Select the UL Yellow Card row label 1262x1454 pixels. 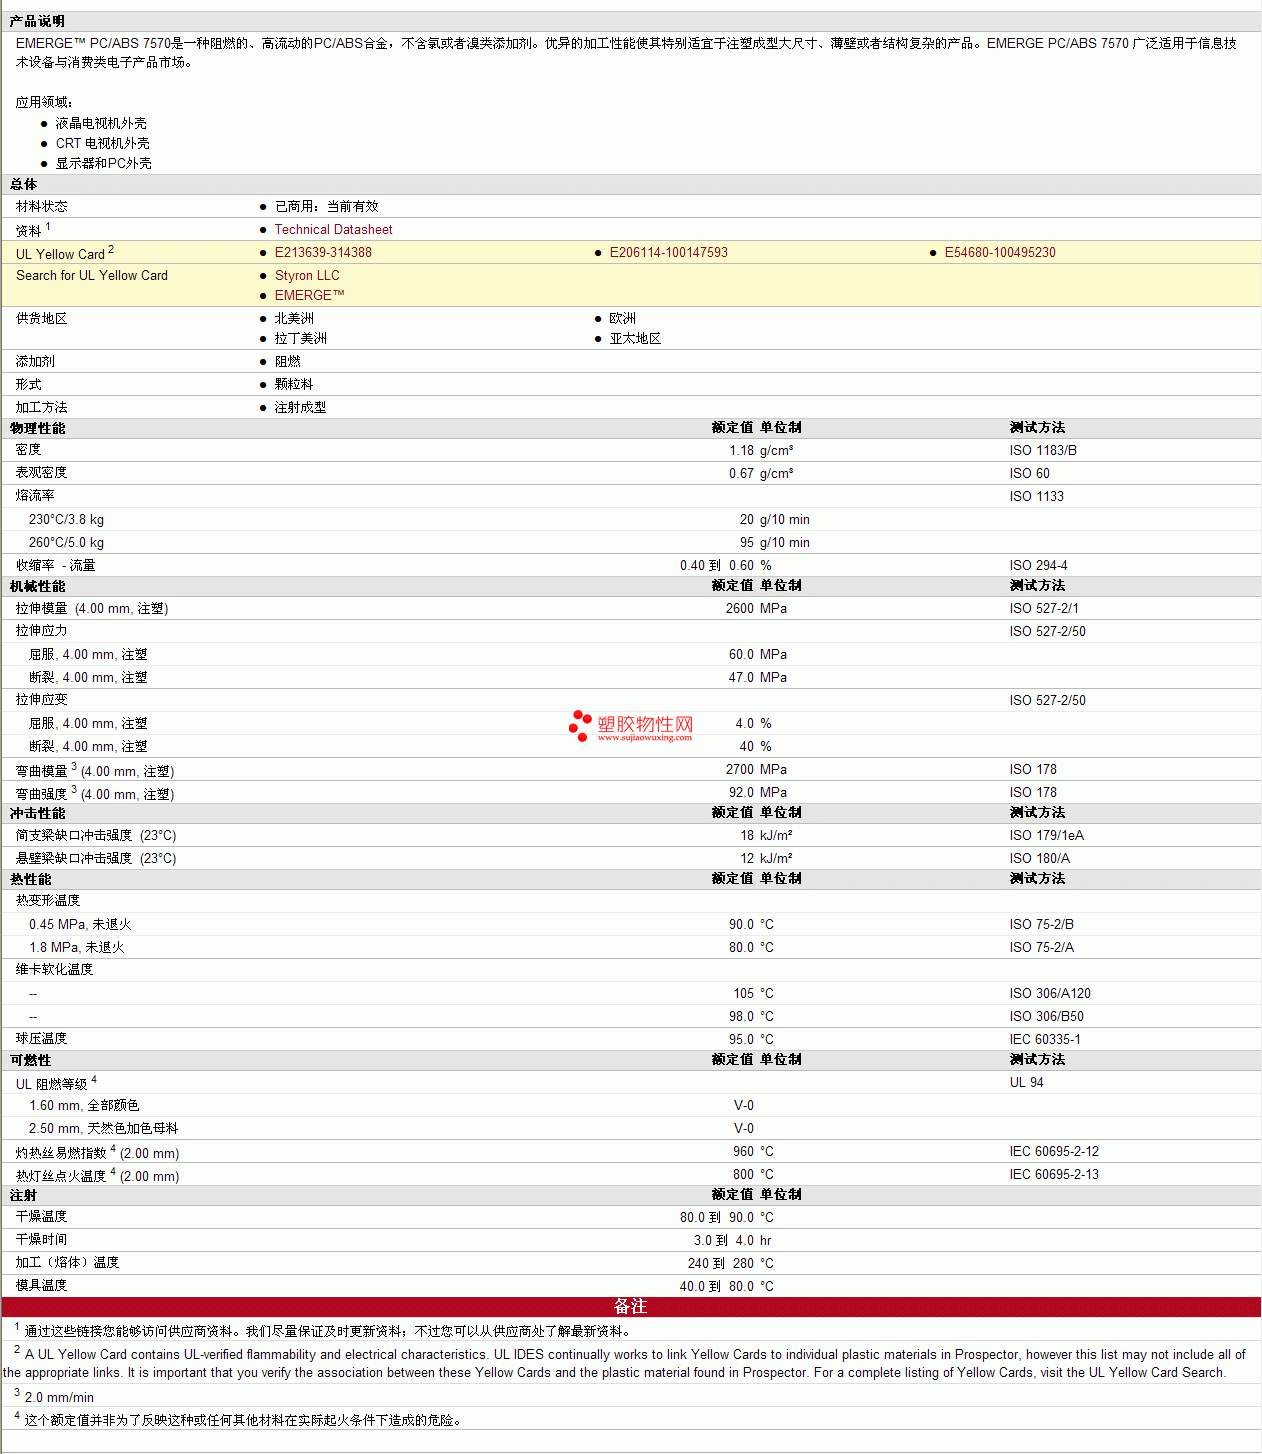coord(64,253)
